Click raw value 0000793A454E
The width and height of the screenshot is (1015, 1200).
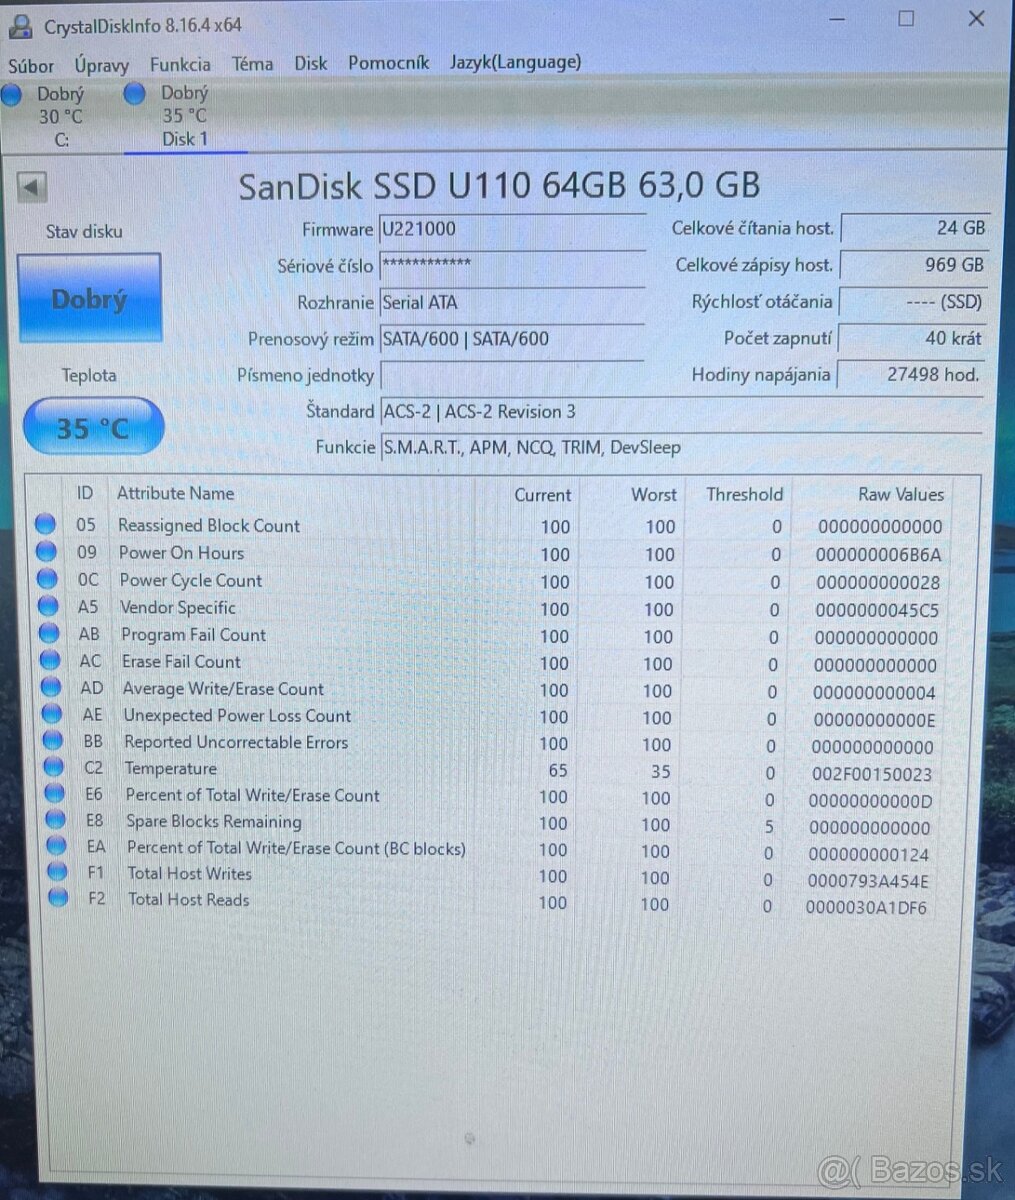[868, 881]
